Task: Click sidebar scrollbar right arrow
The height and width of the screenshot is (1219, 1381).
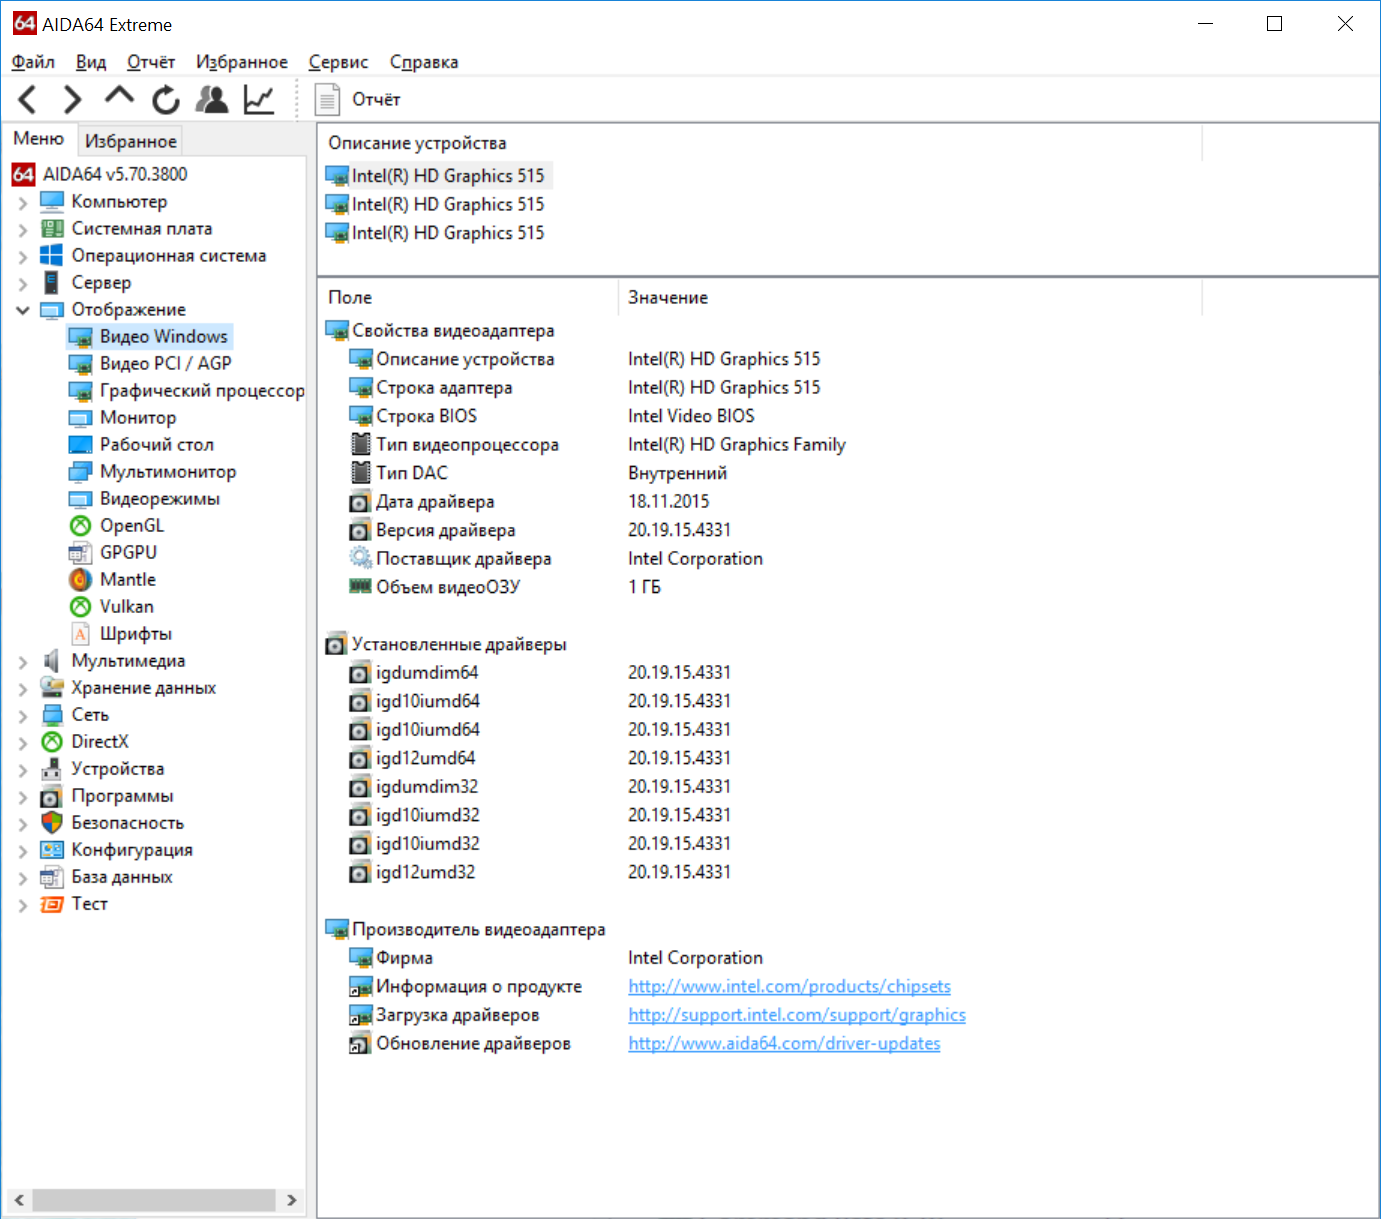Action: [x=291, y=1200]
